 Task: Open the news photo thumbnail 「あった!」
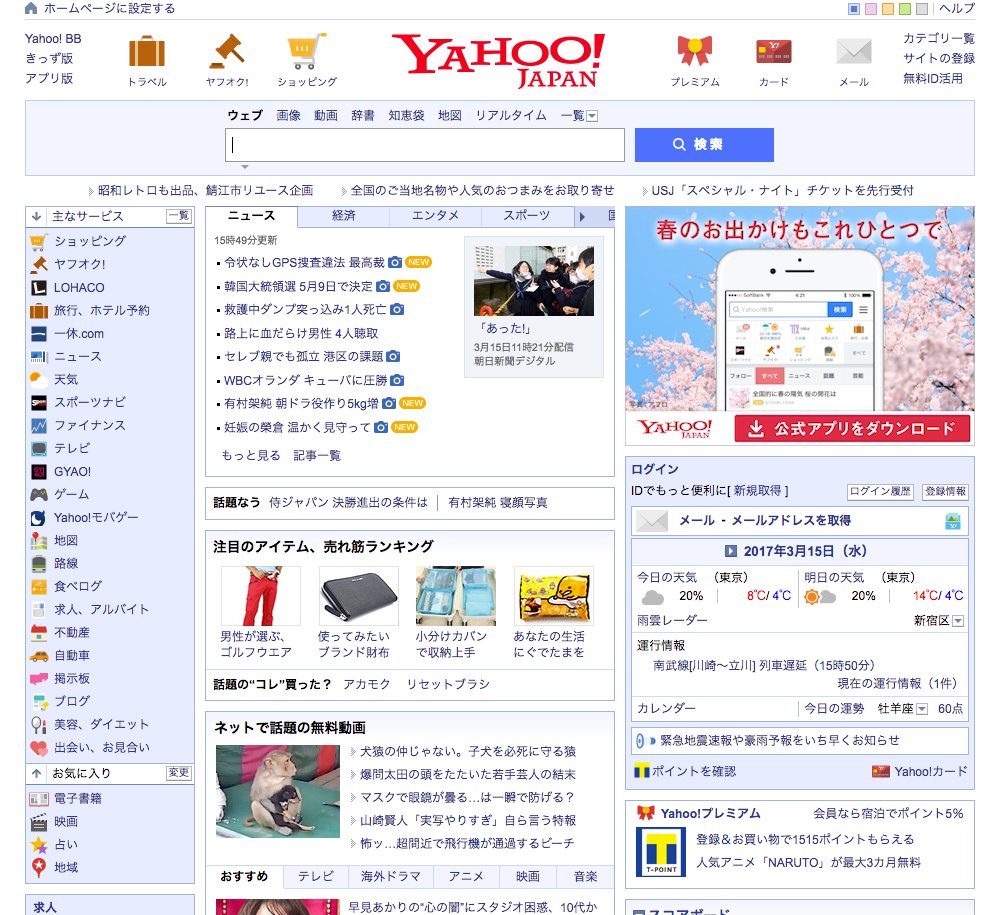(534, 281)
